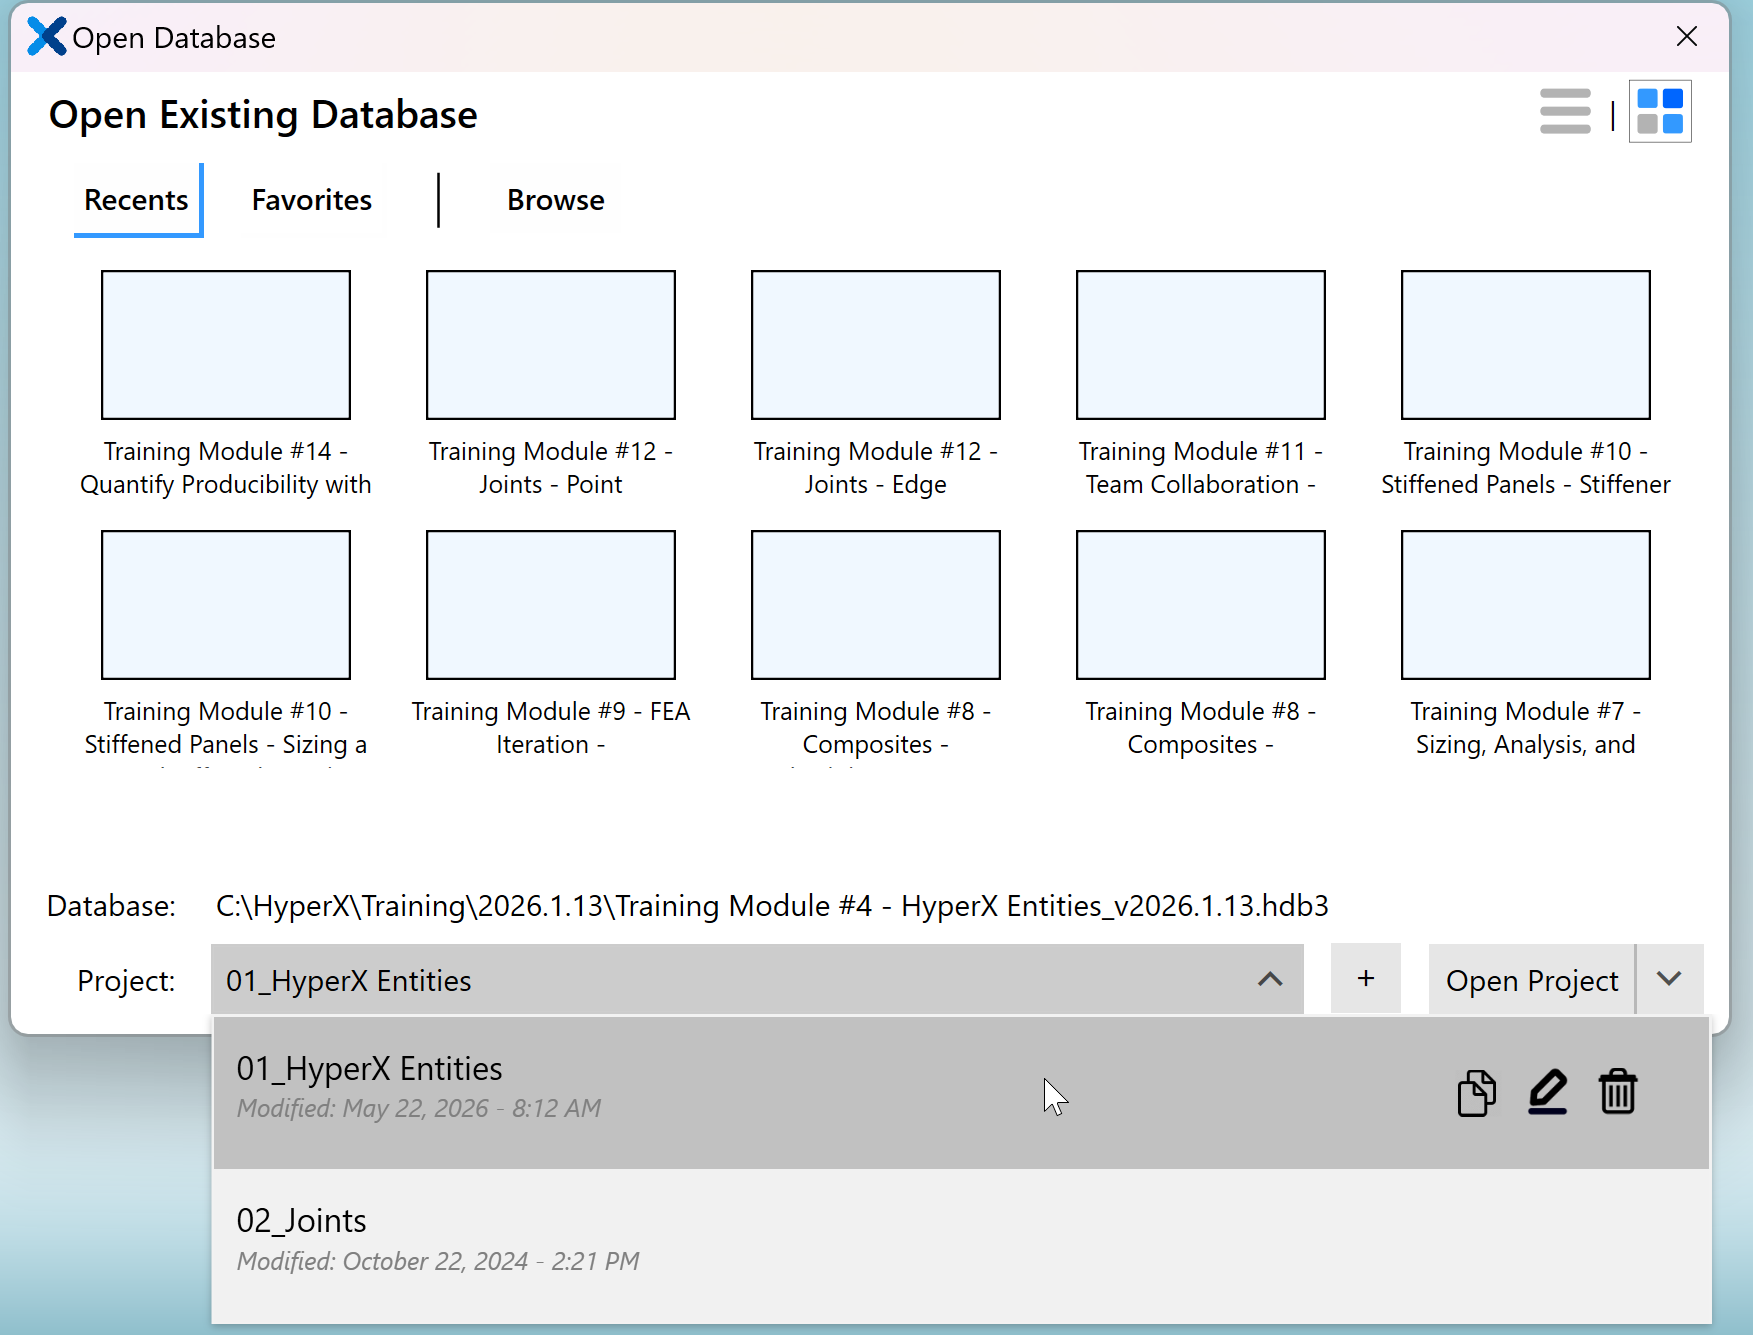Image resolution: width=1753 pixels, height=1335 pixels.
Task: Click the HyperX logo icon
Action: tap(46, 37)
